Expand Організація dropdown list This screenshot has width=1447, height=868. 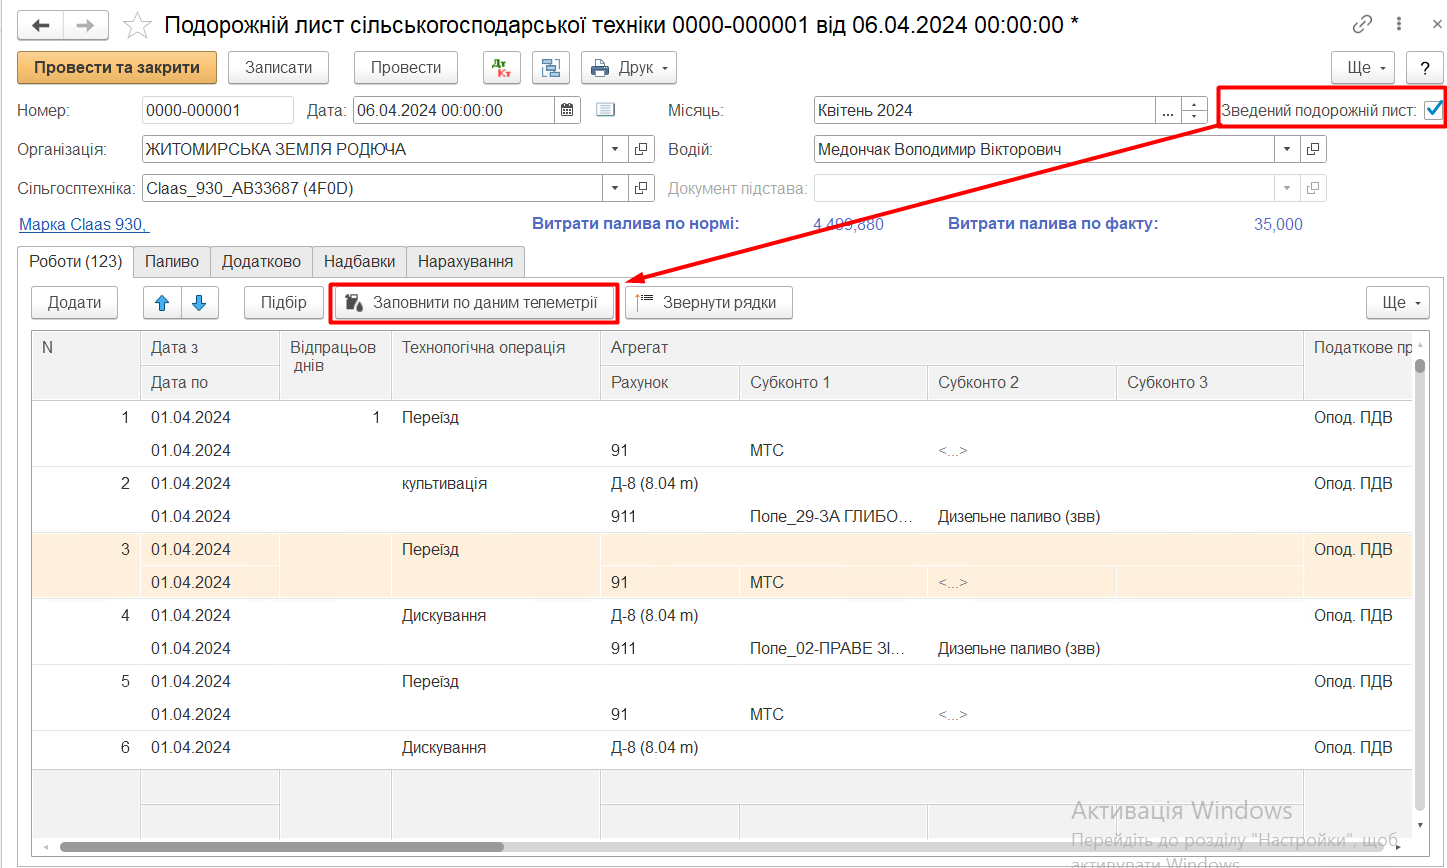pyautogui.click(x=616, y=149)
